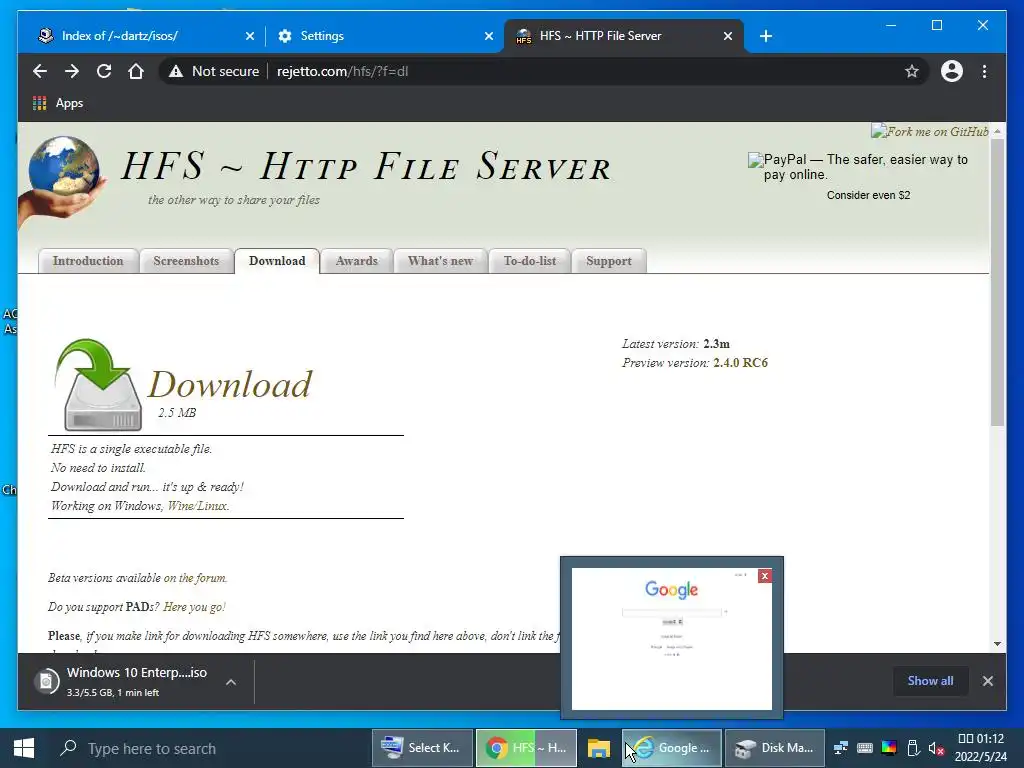
Task: Click the Not secure warning icon
Action: pos(176,71)
